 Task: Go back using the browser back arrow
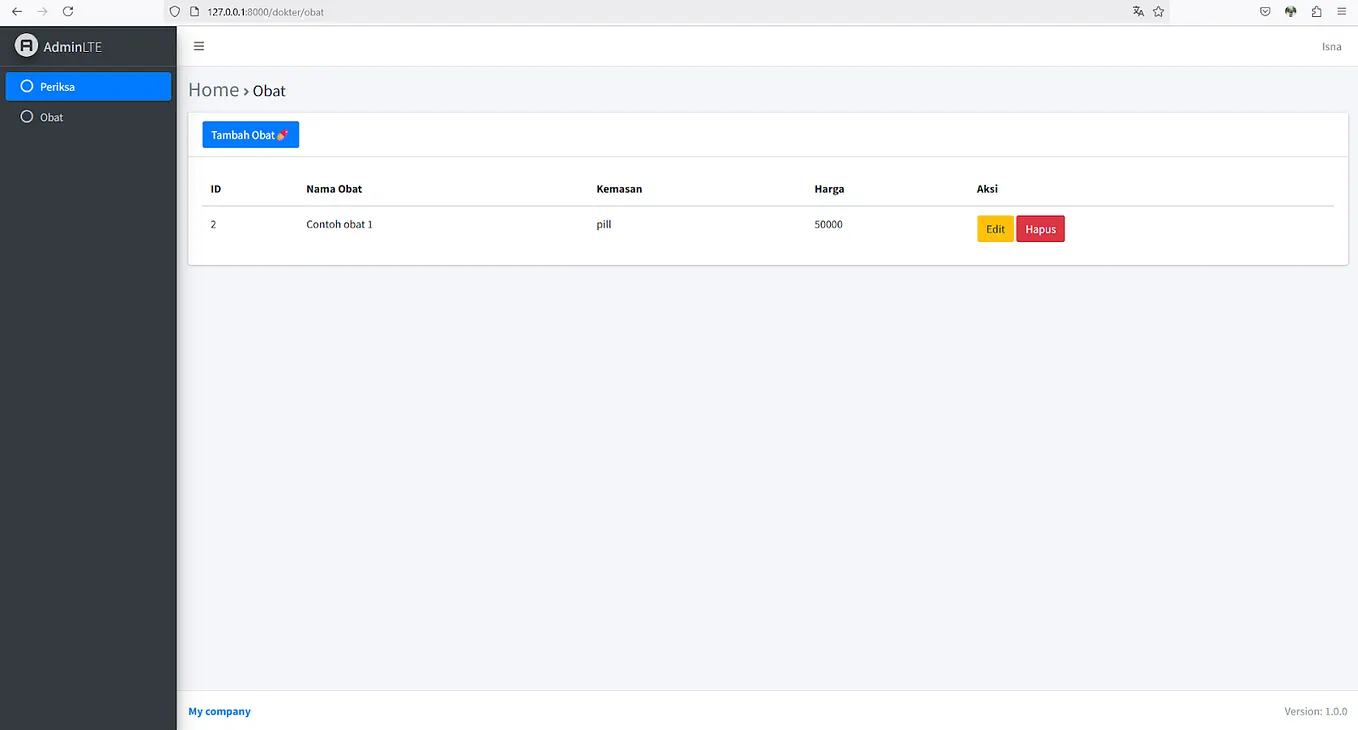point(16,11)
